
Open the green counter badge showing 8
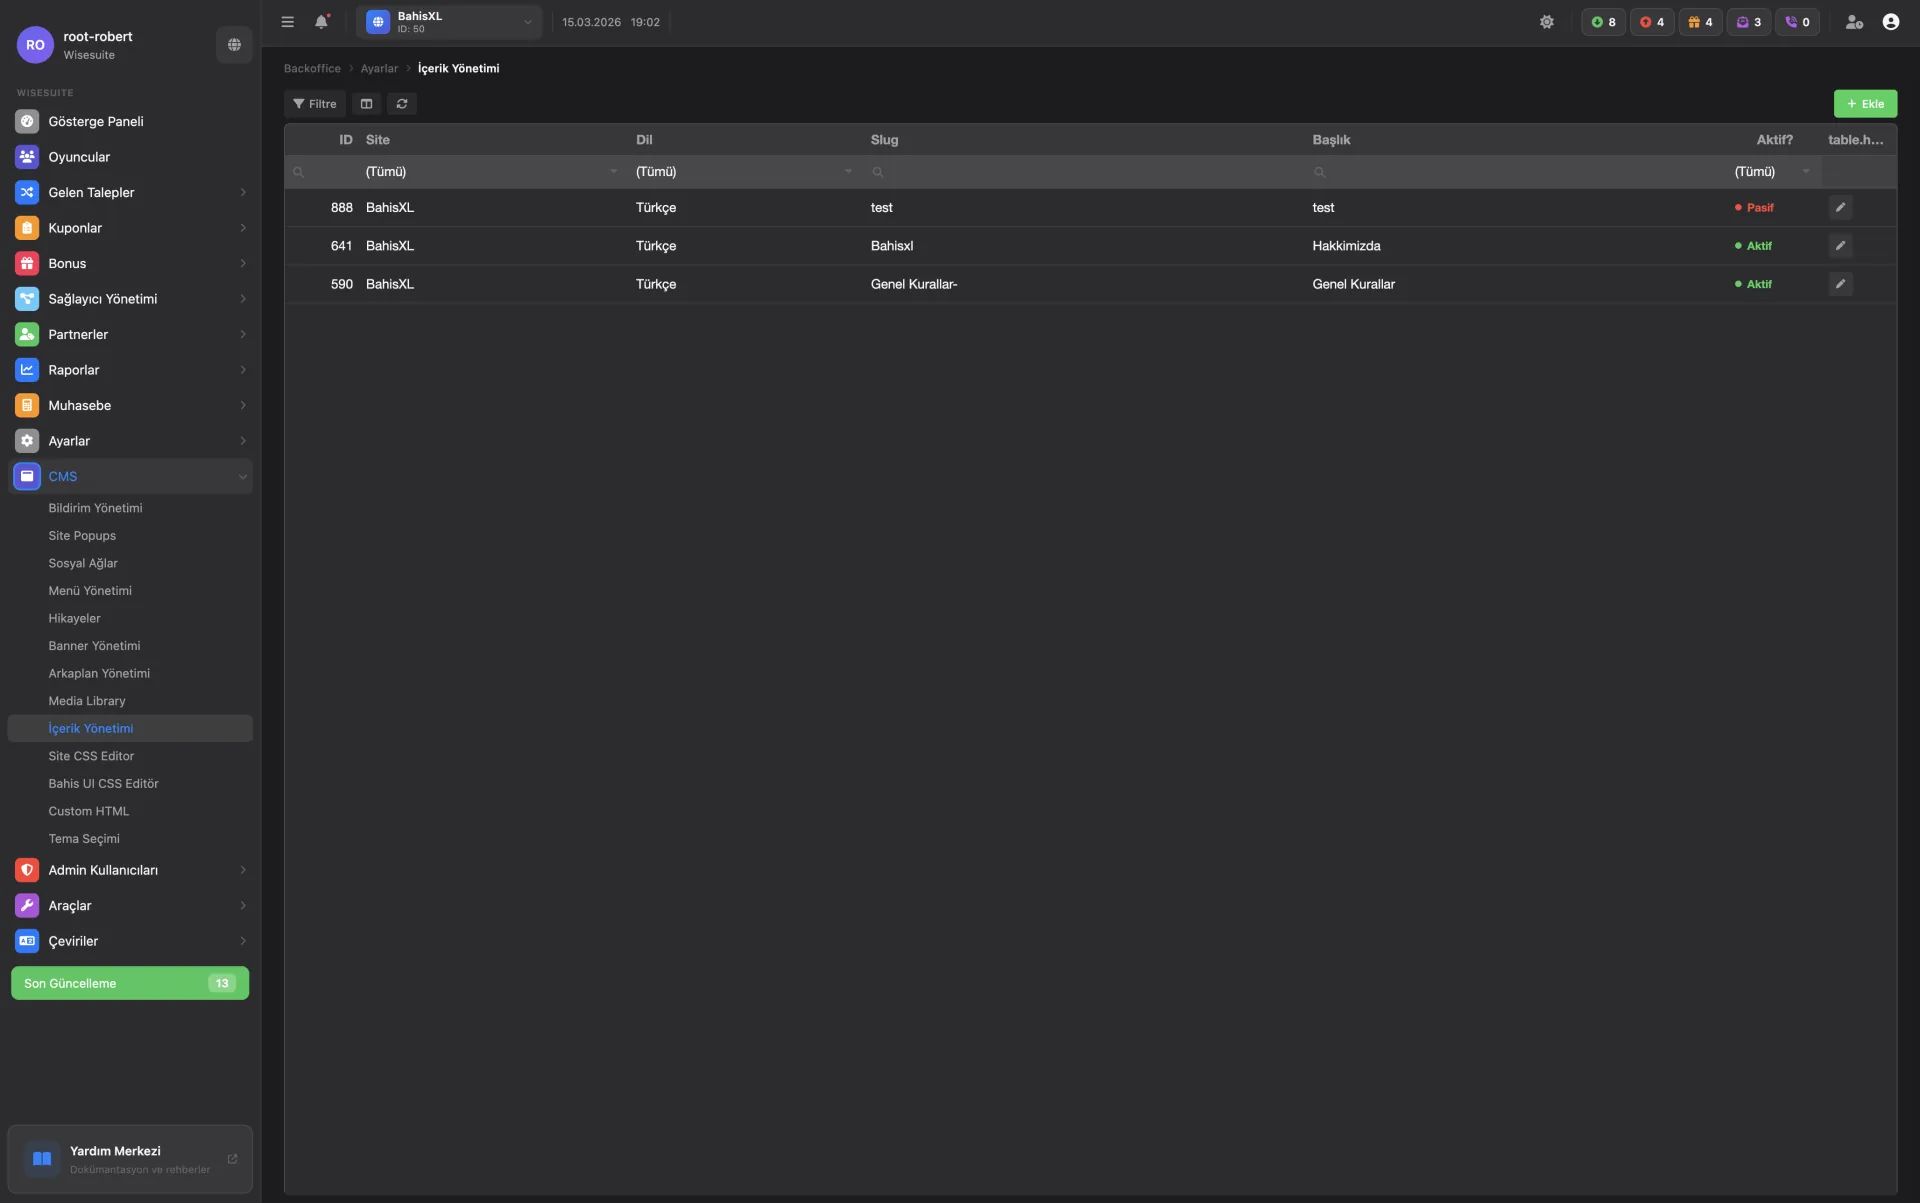[1603, 22]
